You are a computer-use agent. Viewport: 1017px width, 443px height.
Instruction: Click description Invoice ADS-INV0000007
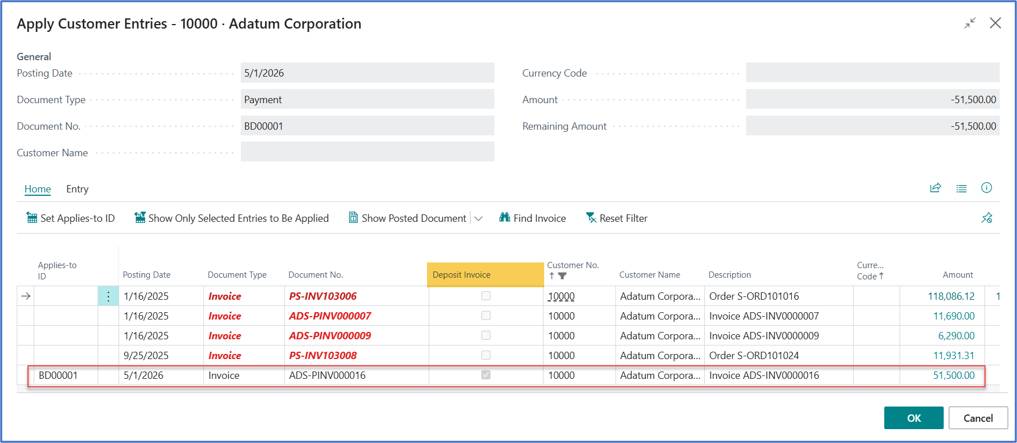pos(764,316)
